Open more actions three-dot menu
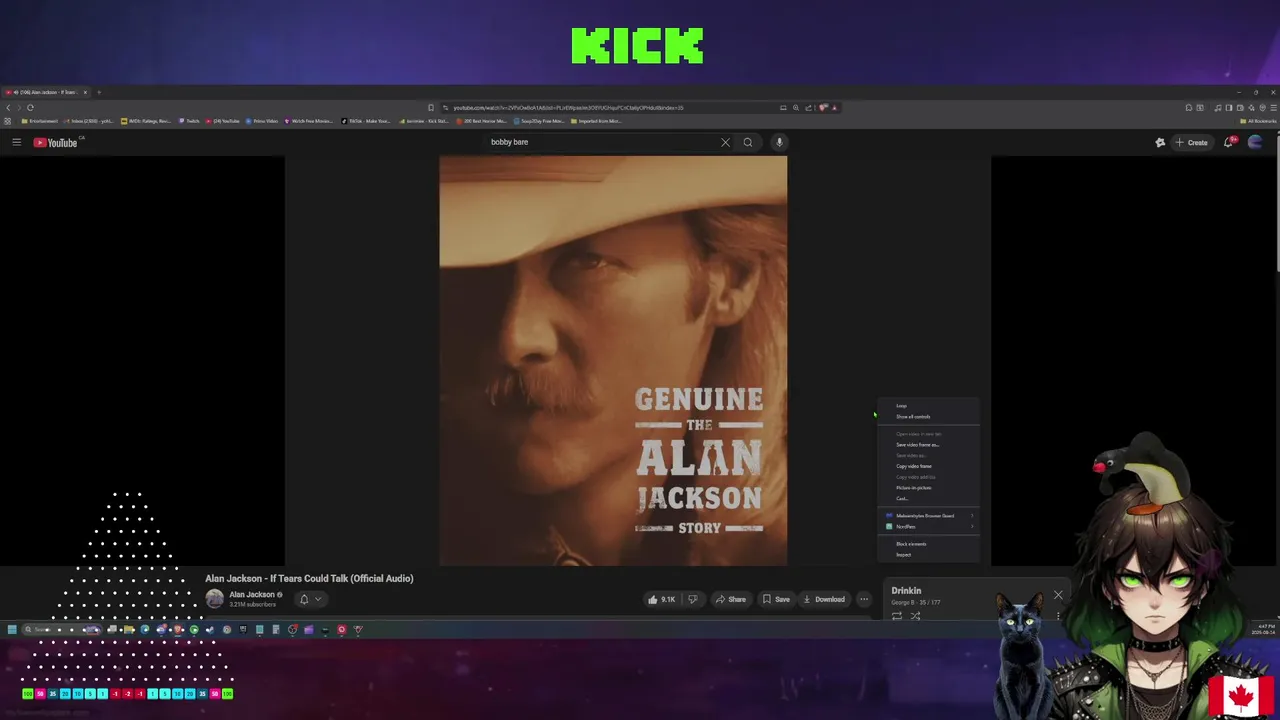Screen dimensions: 1280x720 (x=864, y=599)
